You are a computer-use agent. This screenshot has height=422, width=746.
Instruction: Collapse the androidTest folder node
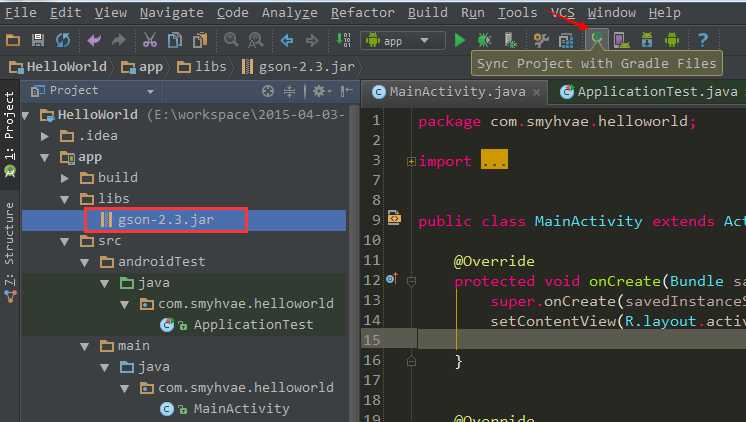85,263
